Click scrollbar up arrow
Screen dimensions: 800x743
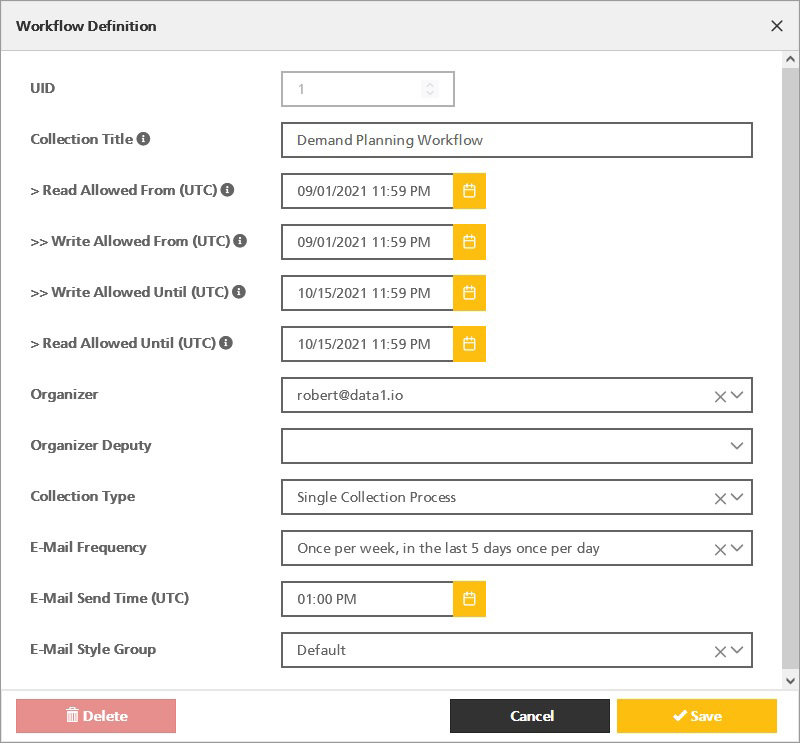pos(790,59)
